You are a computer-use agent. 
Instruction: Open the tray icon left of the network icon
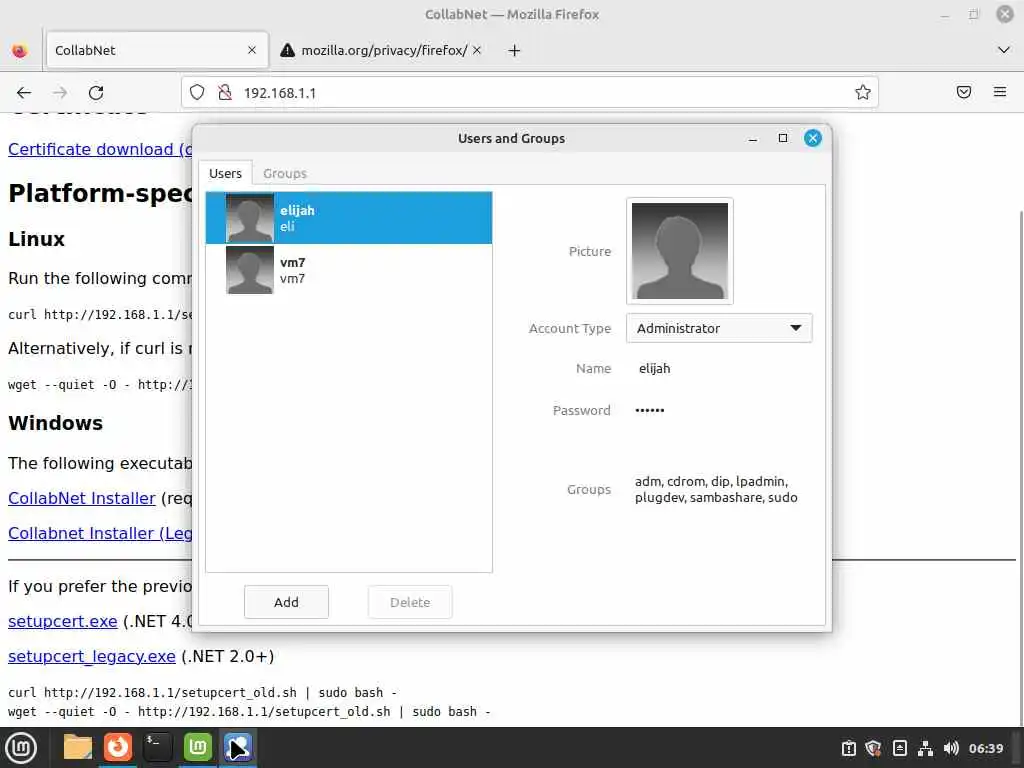click(899, 748)
